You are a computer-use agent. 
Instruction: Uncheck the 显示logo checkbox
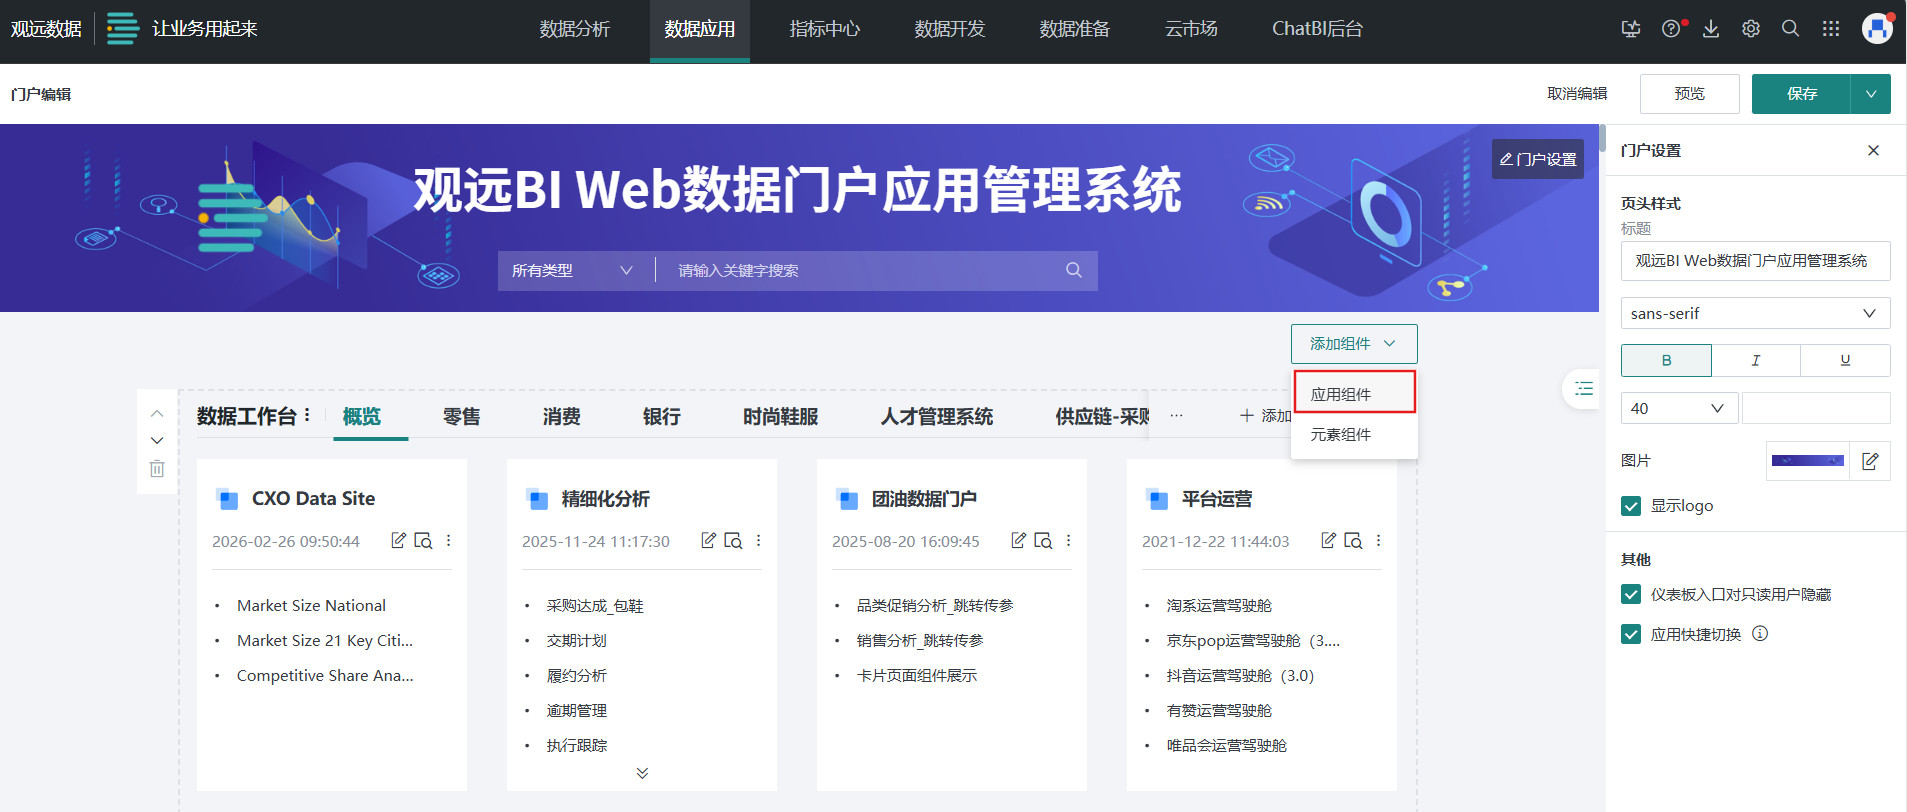[x=1631, y=506]
